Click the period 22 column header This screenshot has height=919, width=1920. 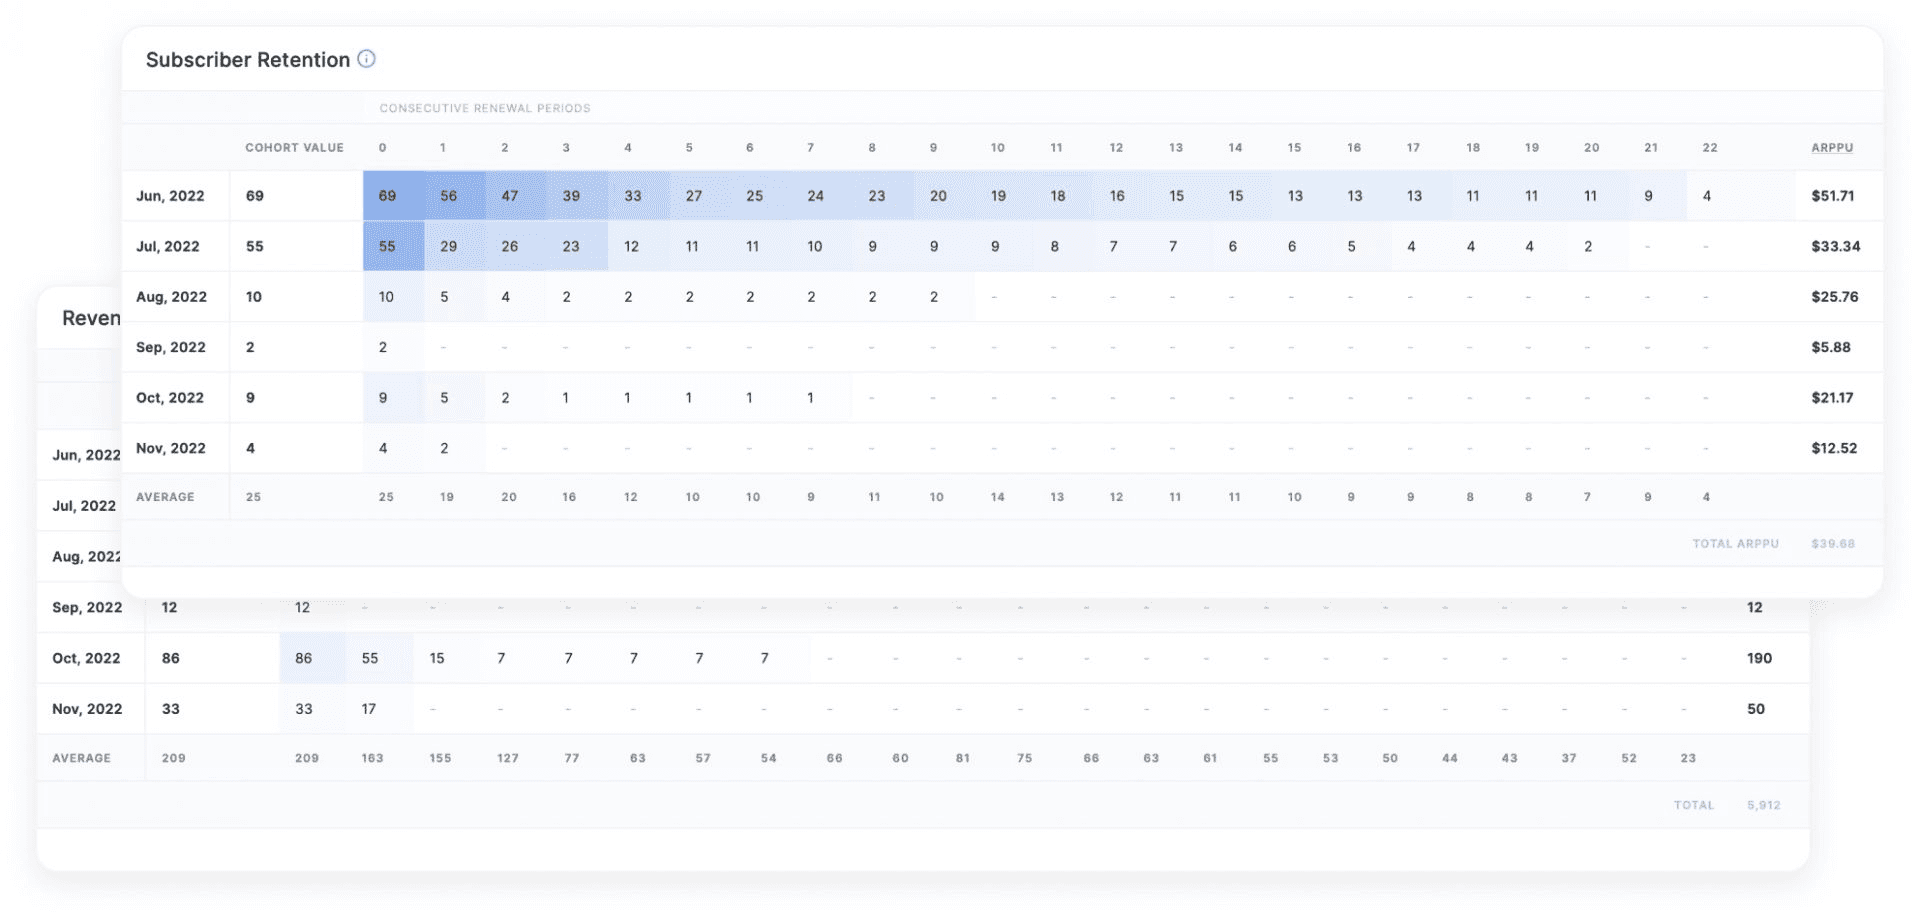[1710, 148]
